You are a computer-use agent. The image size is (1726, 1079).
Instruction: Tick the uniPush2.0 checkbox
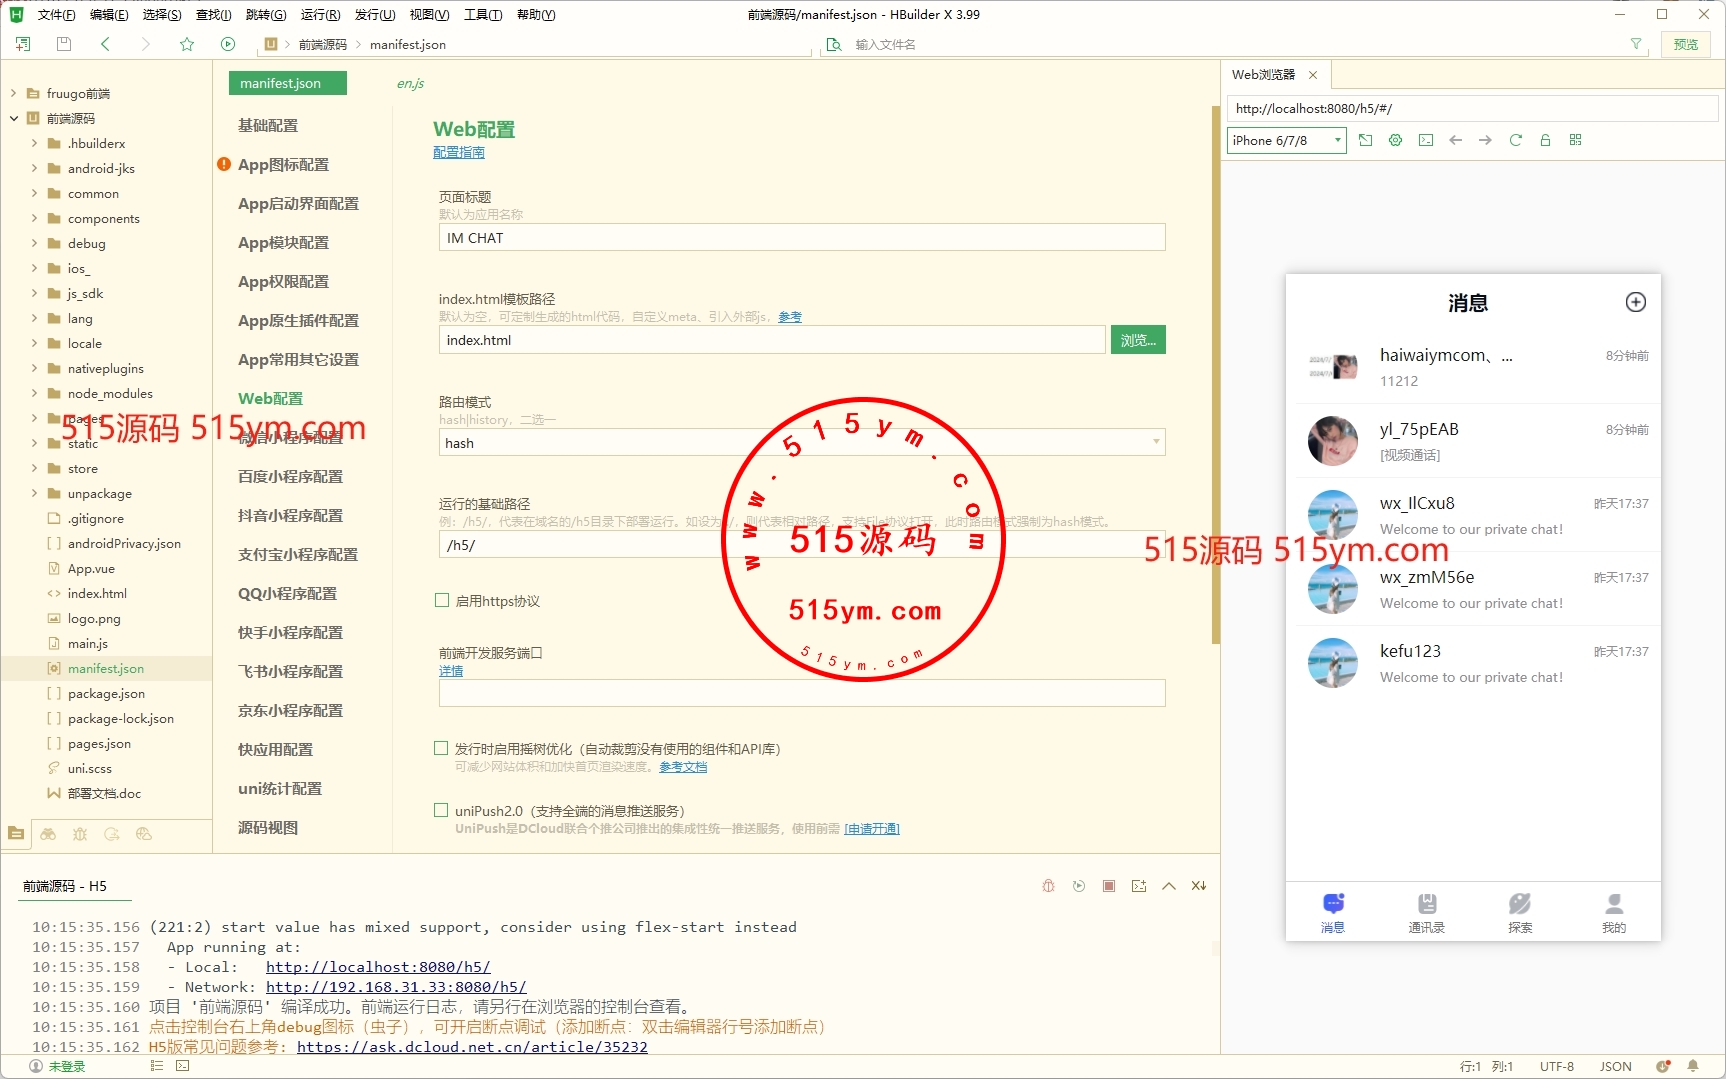(x=441, y=810)
